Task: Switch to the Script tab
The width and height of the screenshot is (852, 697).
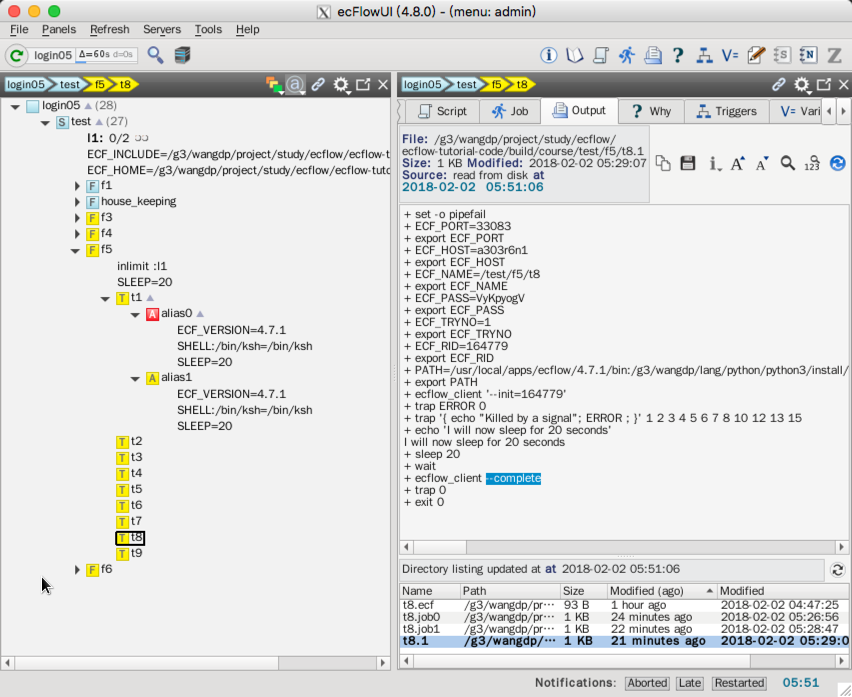Action: 442,111
